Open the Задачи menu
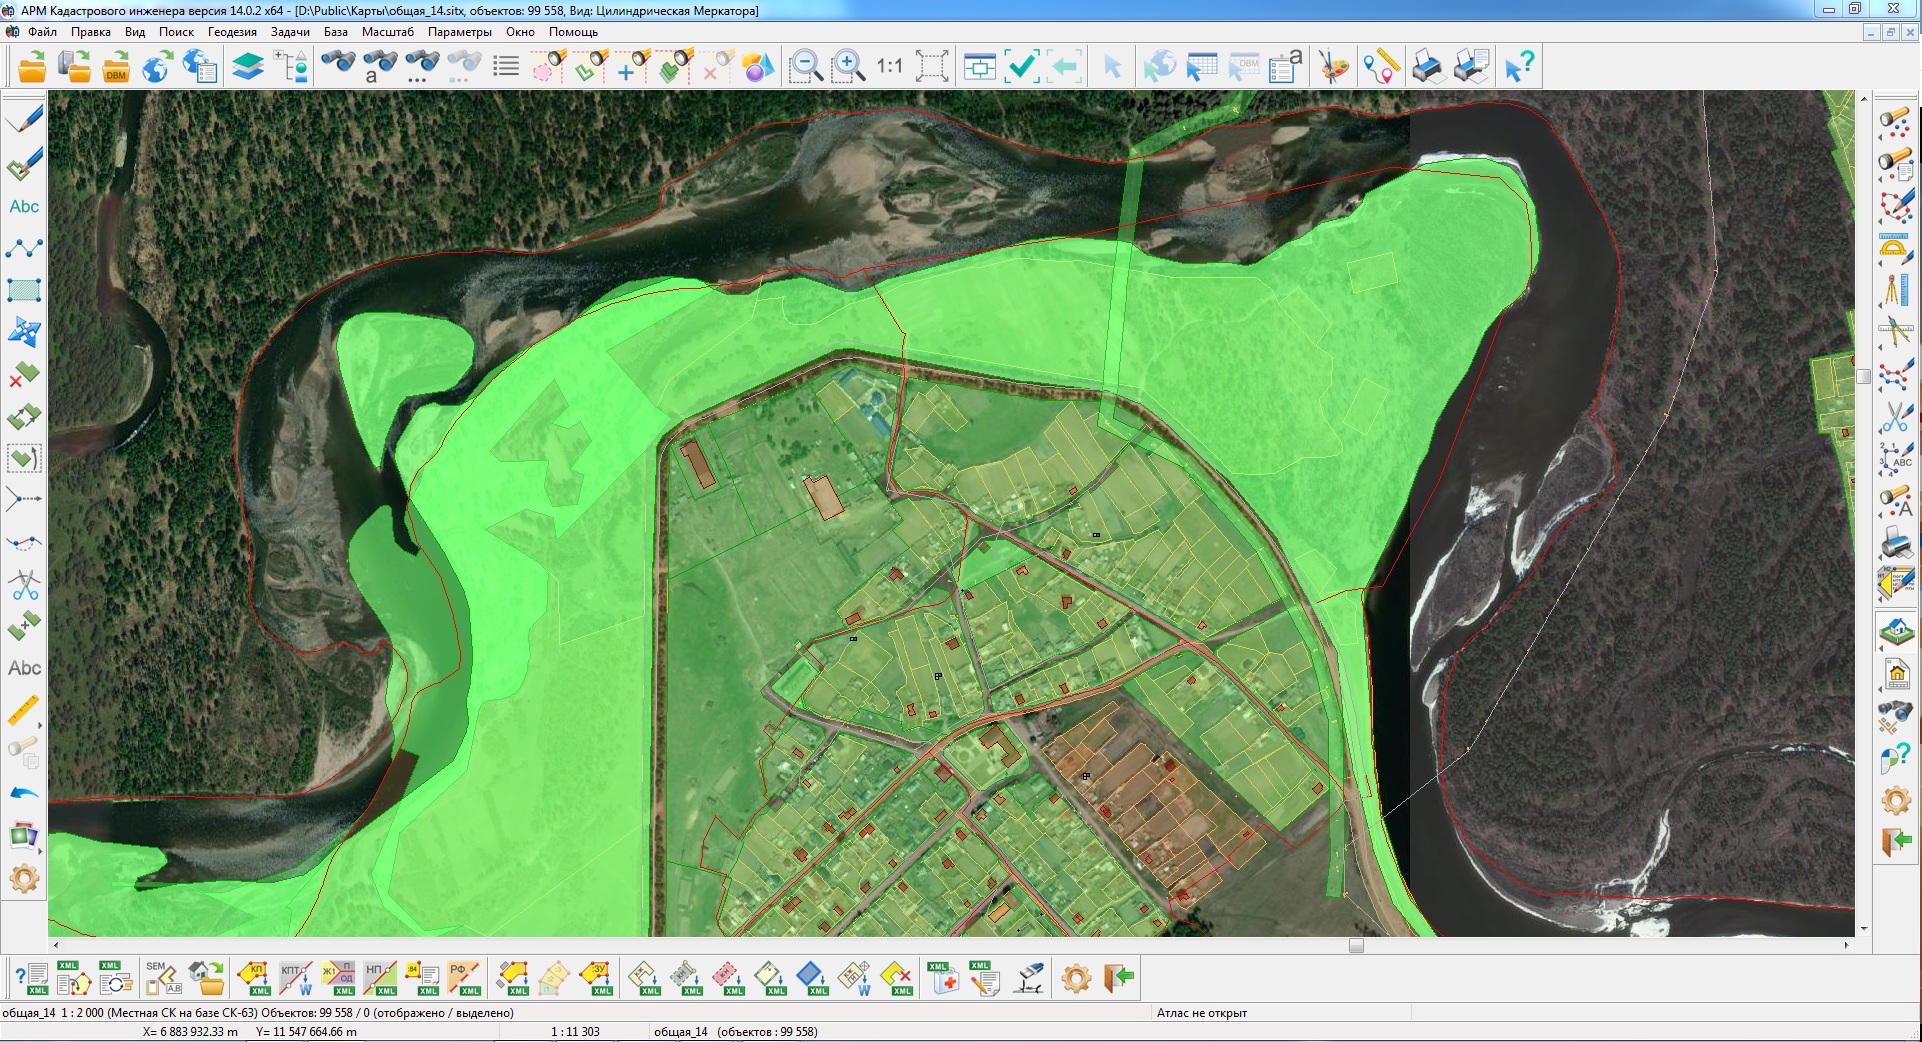This screenshot has height=1042, width=1922. click(x=290, y=32)
